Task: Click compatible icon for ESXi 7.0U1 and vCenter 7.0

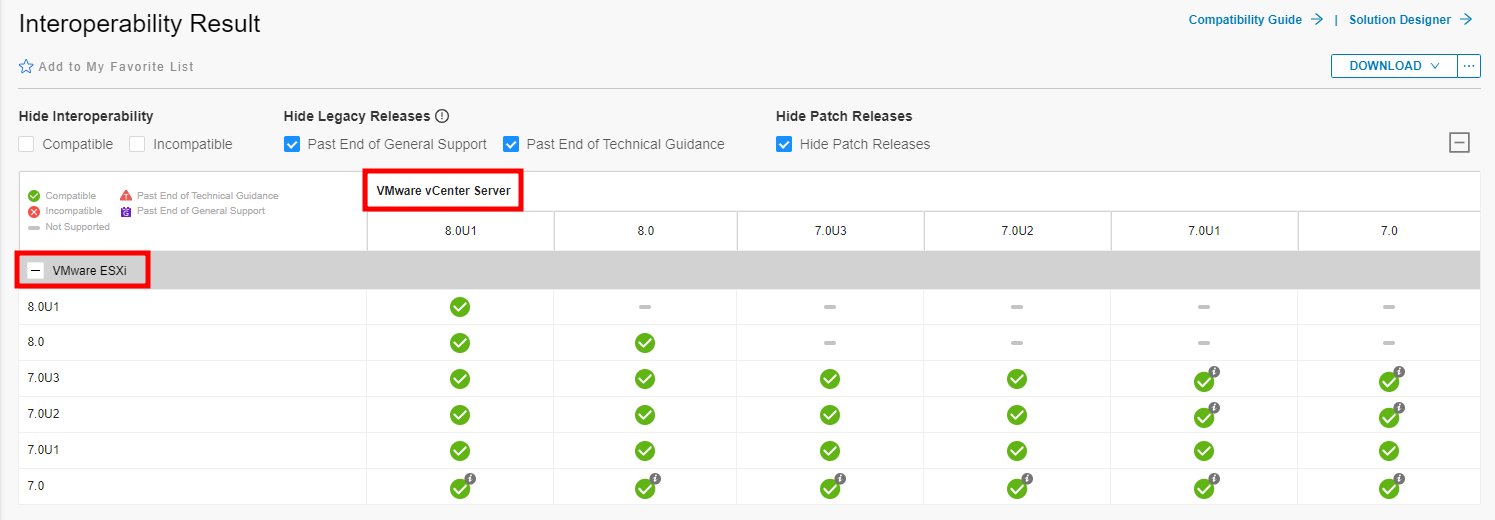Action: click(1389, 451)
